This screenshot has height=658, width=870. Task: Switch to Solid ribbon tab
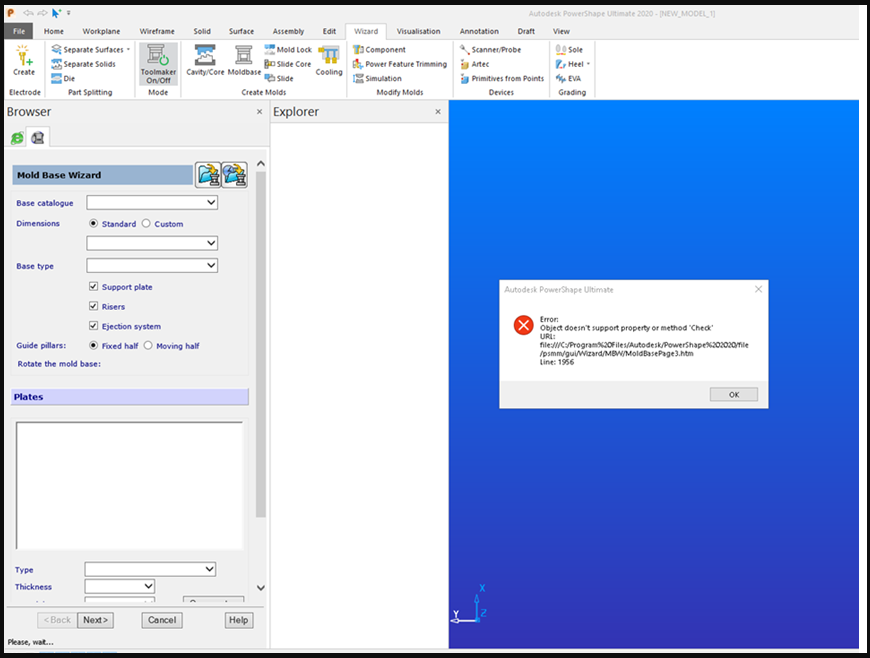[202, 31]
